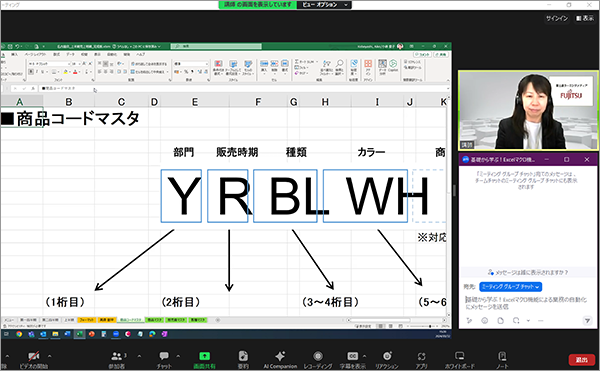Send the chat message with arrow icon
Screen dimensions: 600x371
click(587, 321)
